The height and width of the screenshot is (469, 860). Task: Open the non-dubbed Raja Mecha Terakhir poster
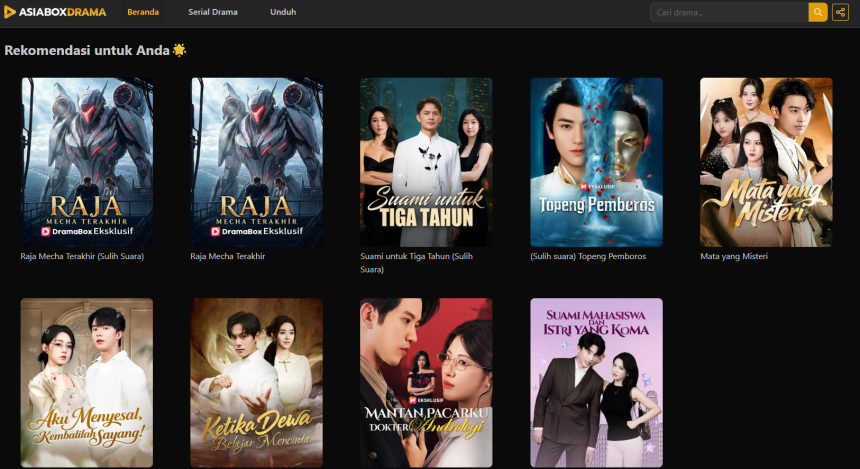[257, 162]
